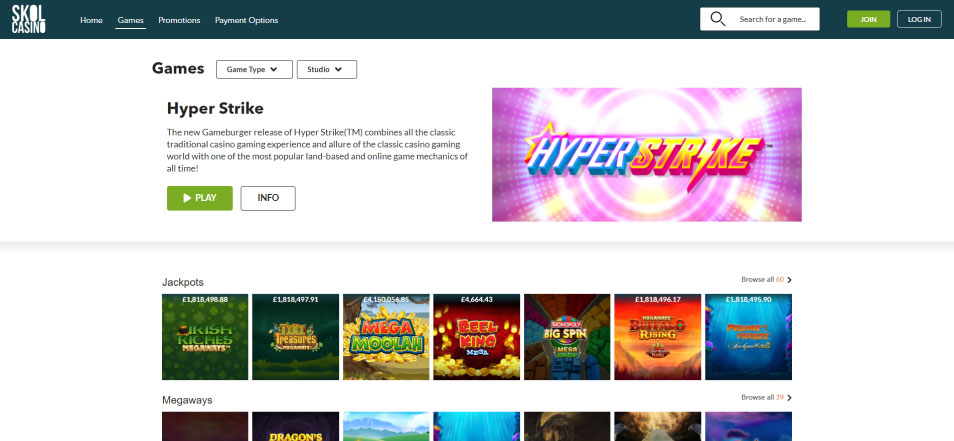Click the Games page heading
The image size is (954, 441).
pyautogui.click(x=178, y=69)
